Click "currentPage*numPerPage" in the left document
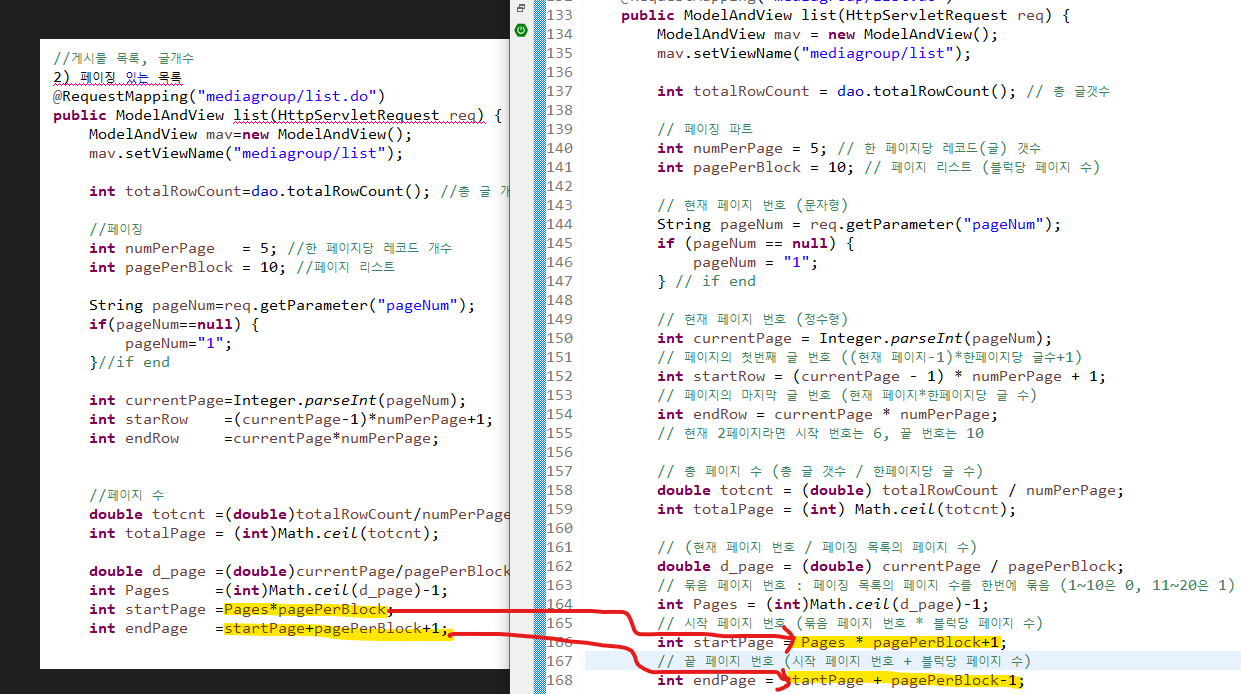This screenshot has width=1241, height=694. [x=332, y=438]
